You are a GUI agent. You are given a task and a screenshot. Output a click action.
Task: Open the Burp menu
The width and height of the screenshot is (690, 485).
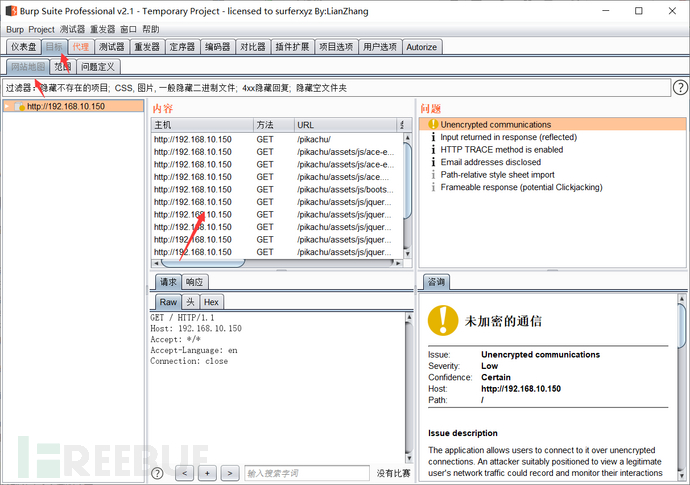pos(15,29)
